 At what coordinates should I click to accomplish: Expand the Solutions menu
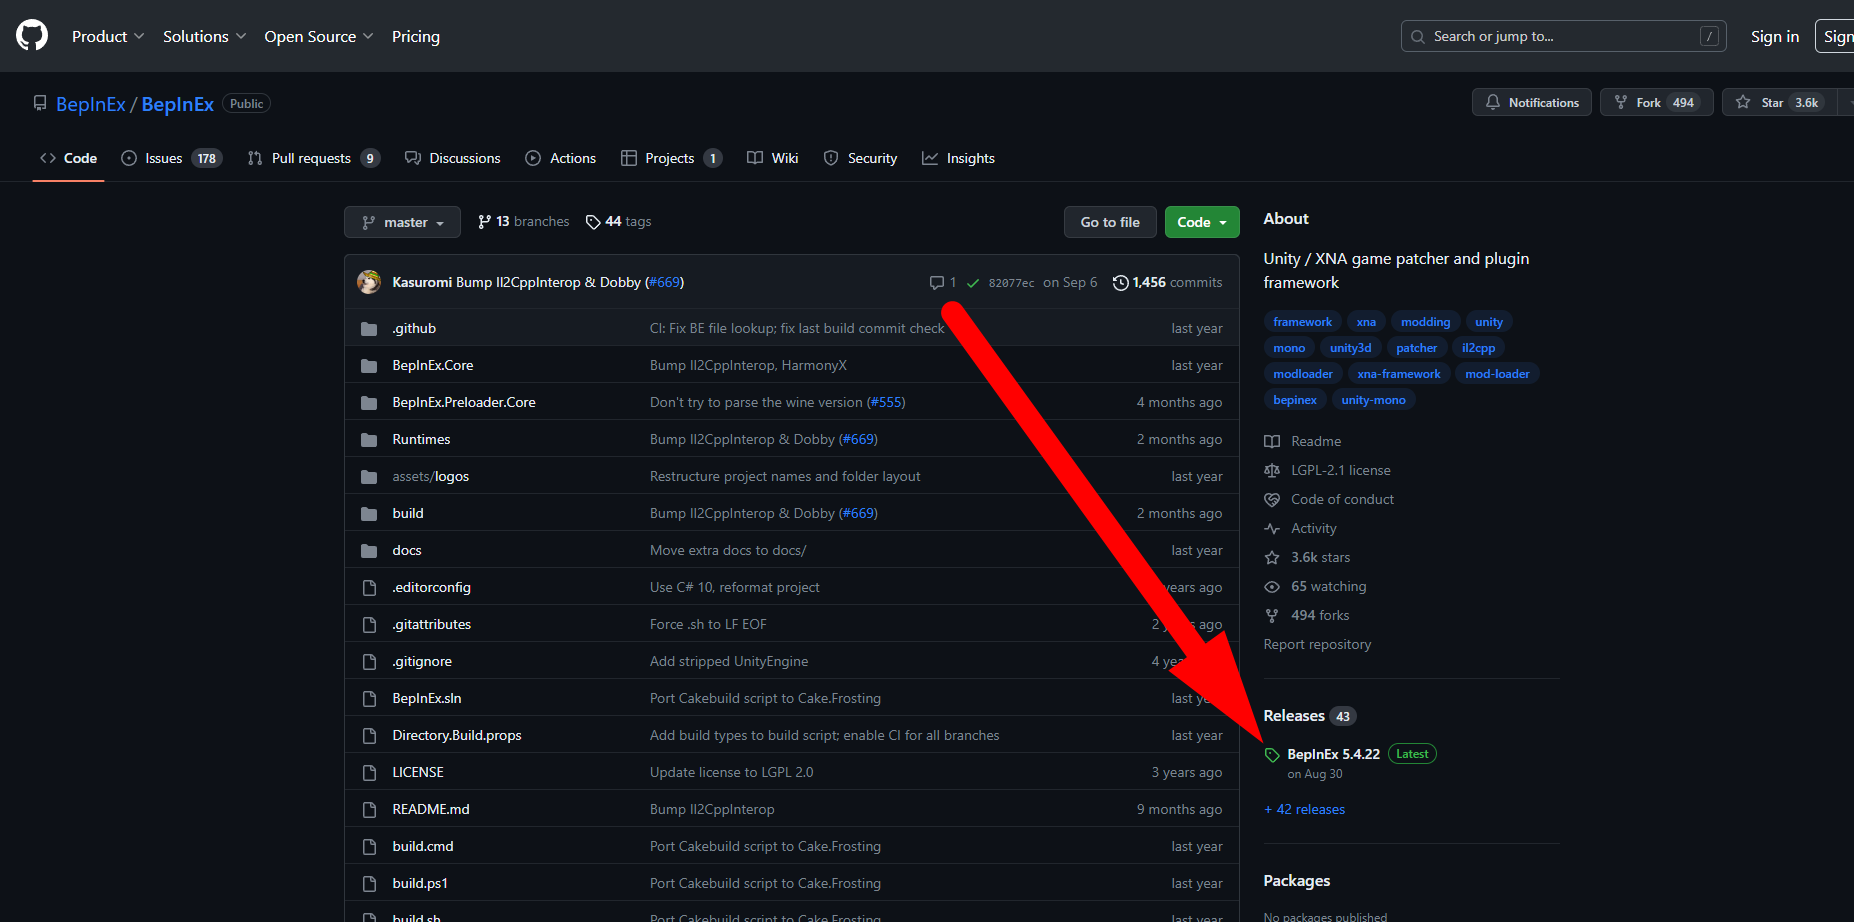tap(204, 36)
